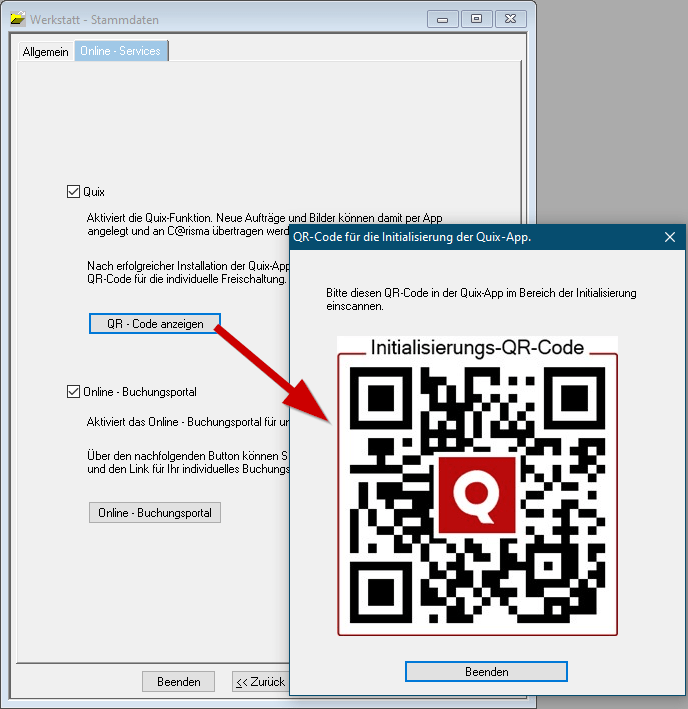Screen dimensions: 688x709
Task: Minimize the Werkstatt - Stammdaten window
Action: tap(443, 19)
